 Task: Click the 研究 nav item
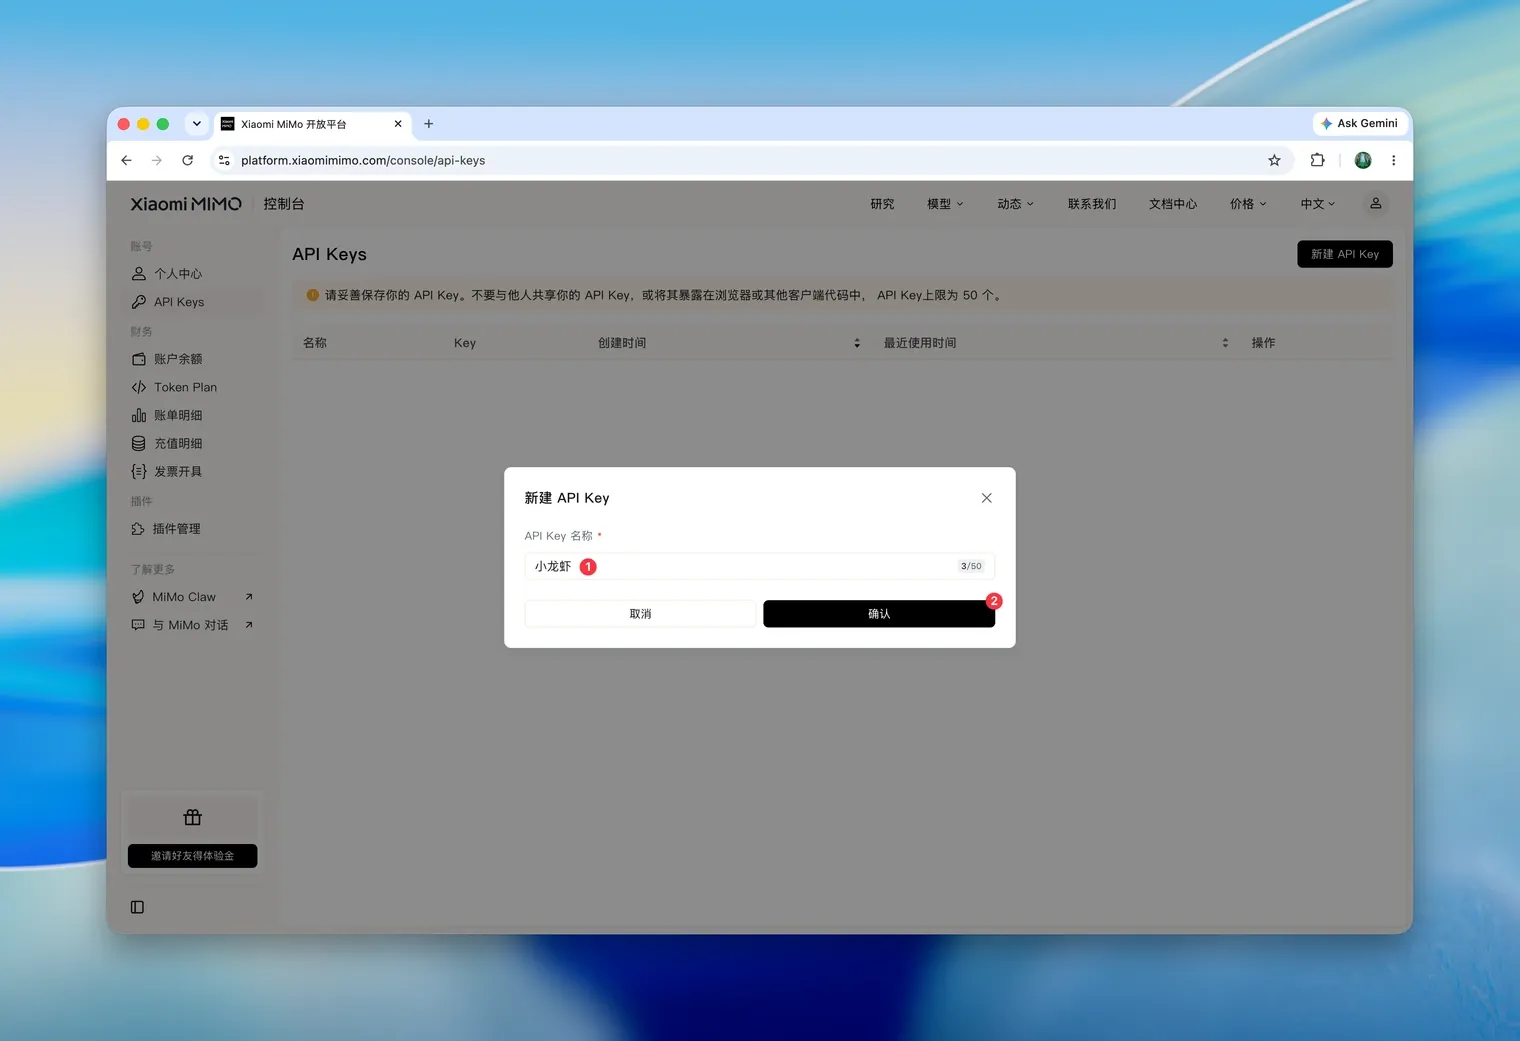882,204
